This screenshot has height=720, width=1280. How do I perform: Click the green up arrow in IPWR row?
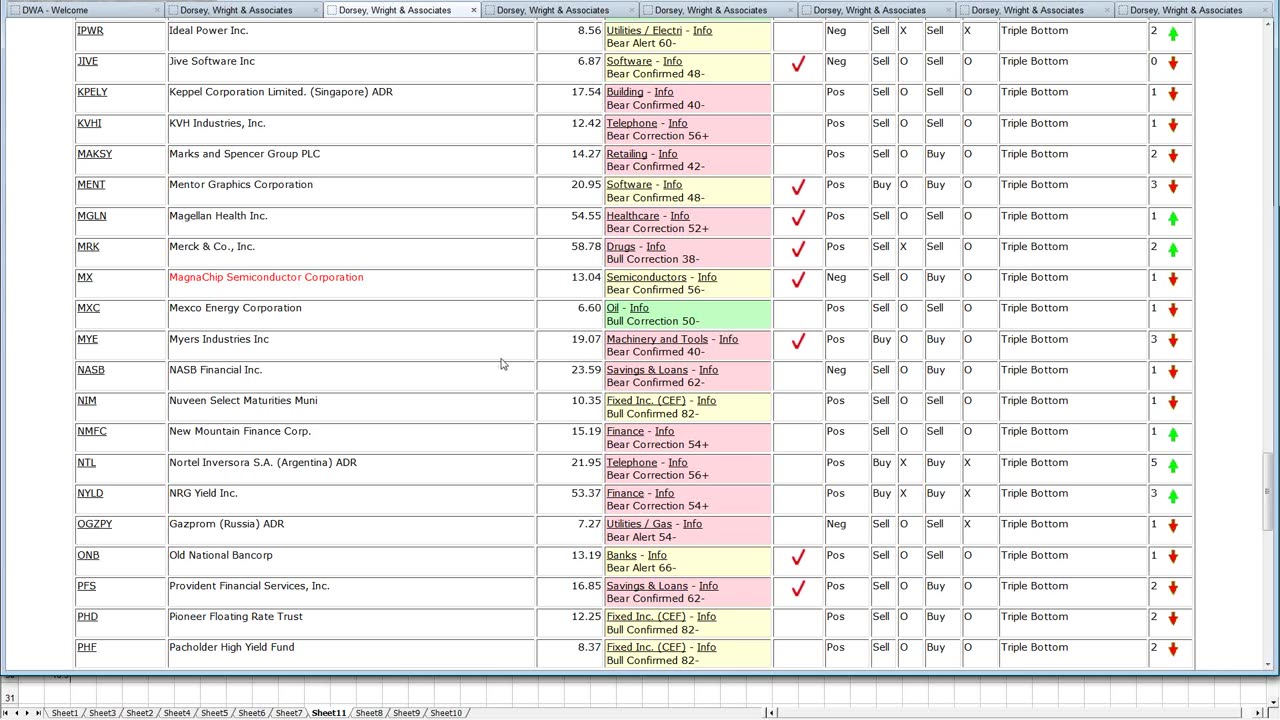click(x=1173, y=33)
